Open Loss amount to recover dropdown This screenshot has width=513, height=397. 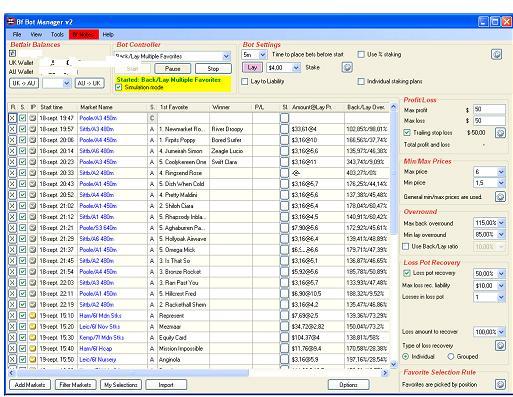pyautogui.click(x=501, y=332)
